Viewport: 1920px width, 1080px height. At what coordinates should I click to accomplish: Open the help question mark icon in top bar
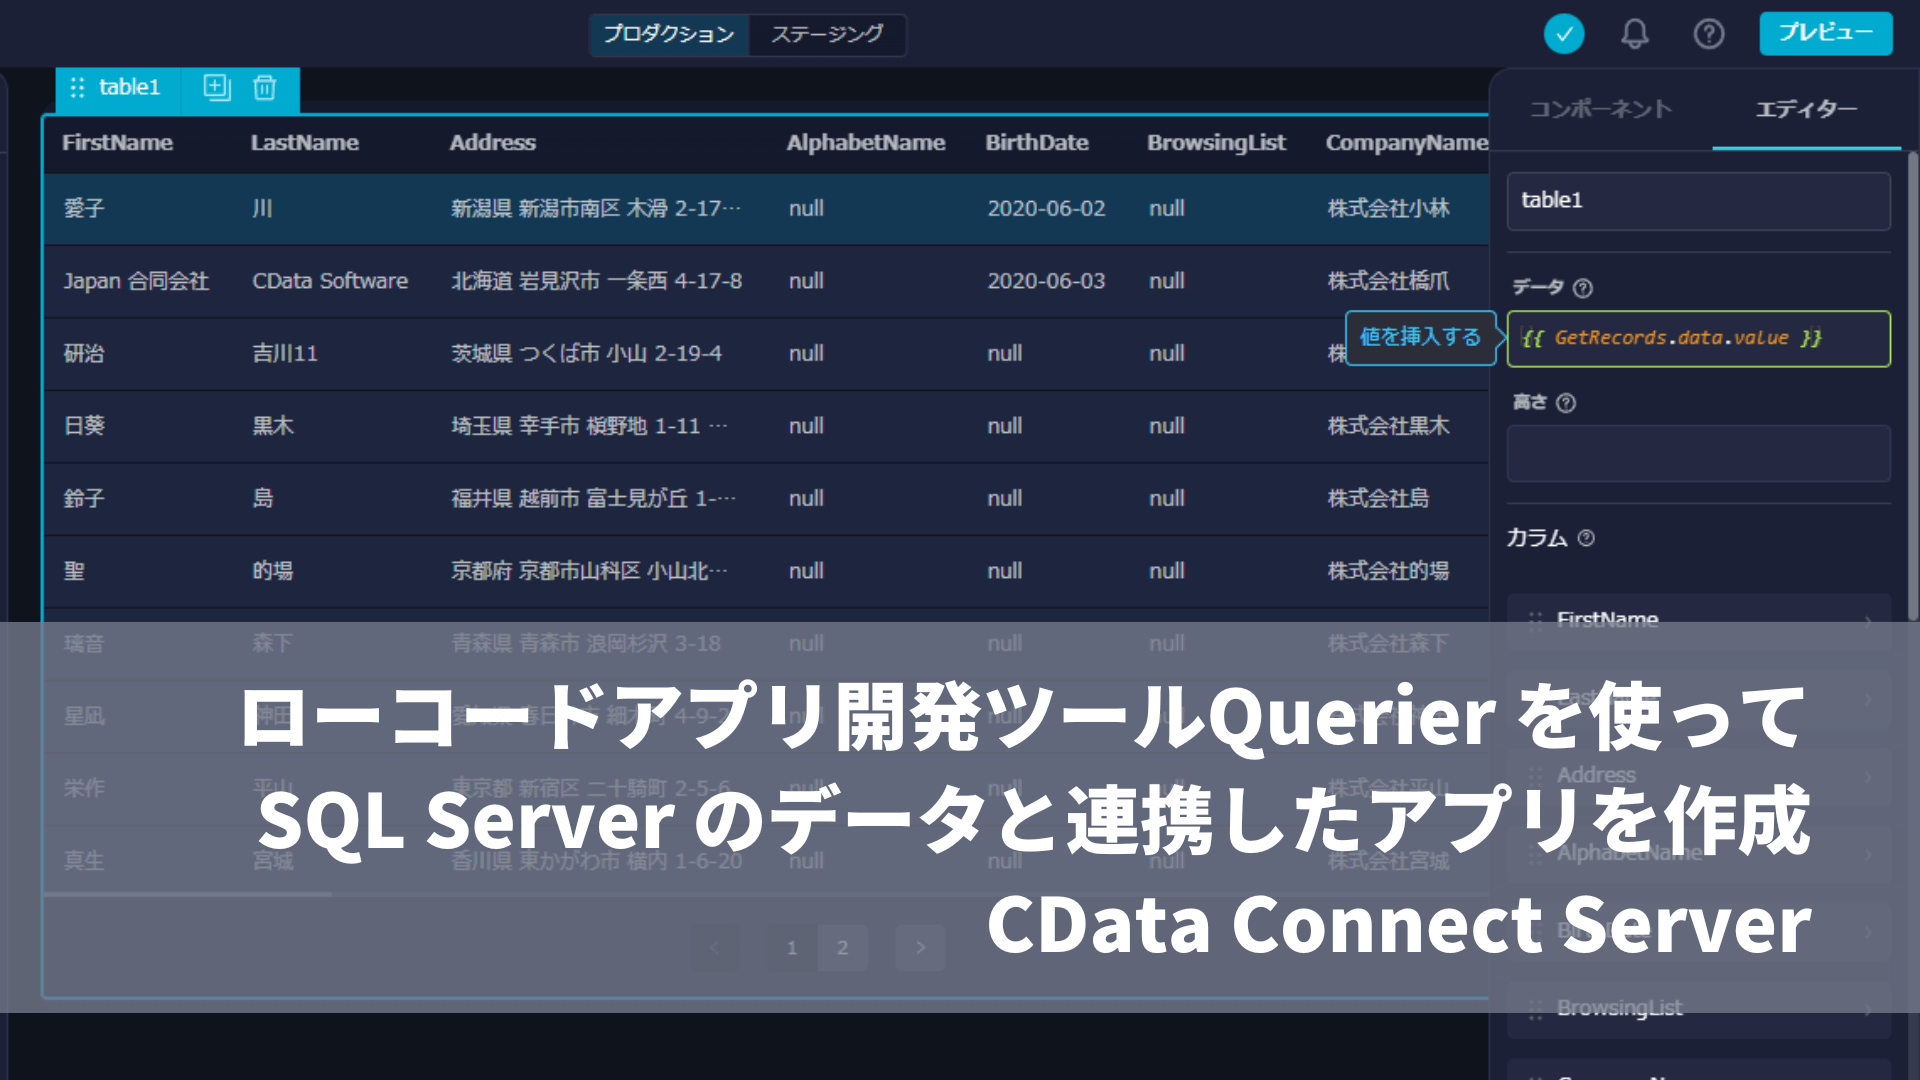tap(1709, 33)
